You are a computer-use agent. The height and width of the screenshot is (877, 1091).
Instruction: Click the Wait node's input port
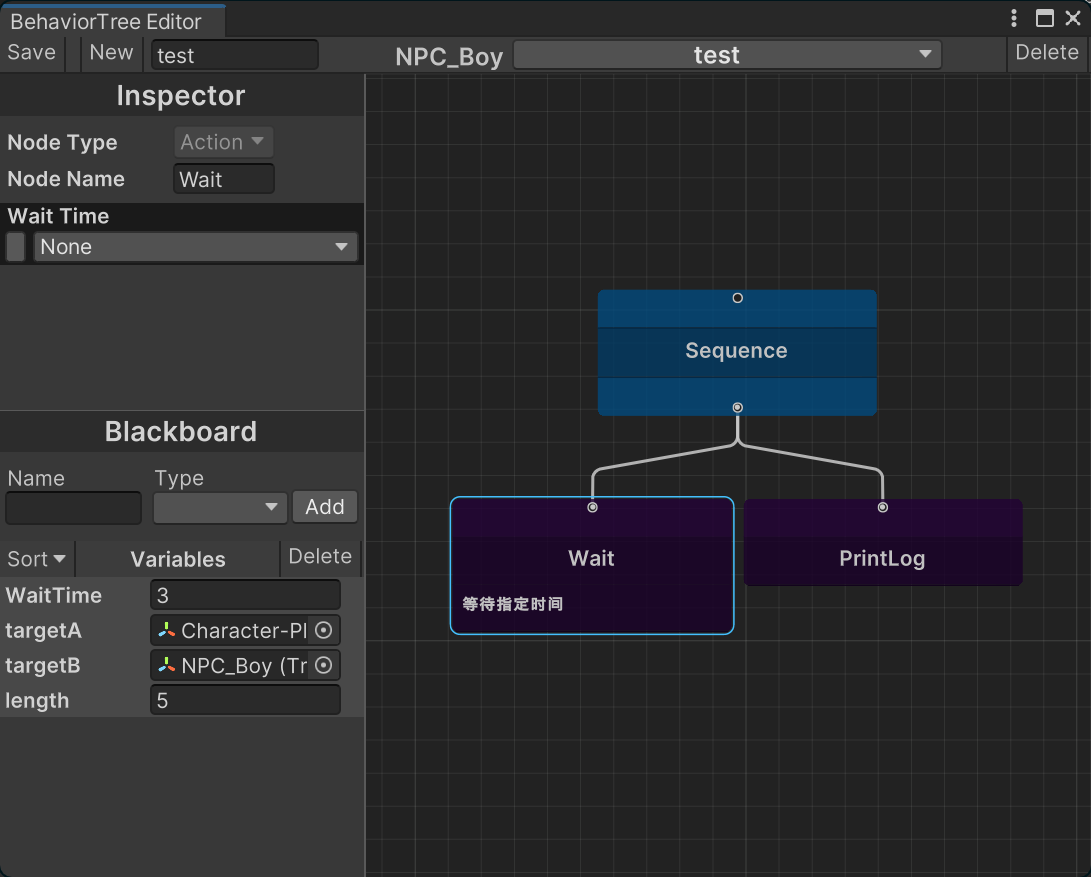[x=592, y=508]
